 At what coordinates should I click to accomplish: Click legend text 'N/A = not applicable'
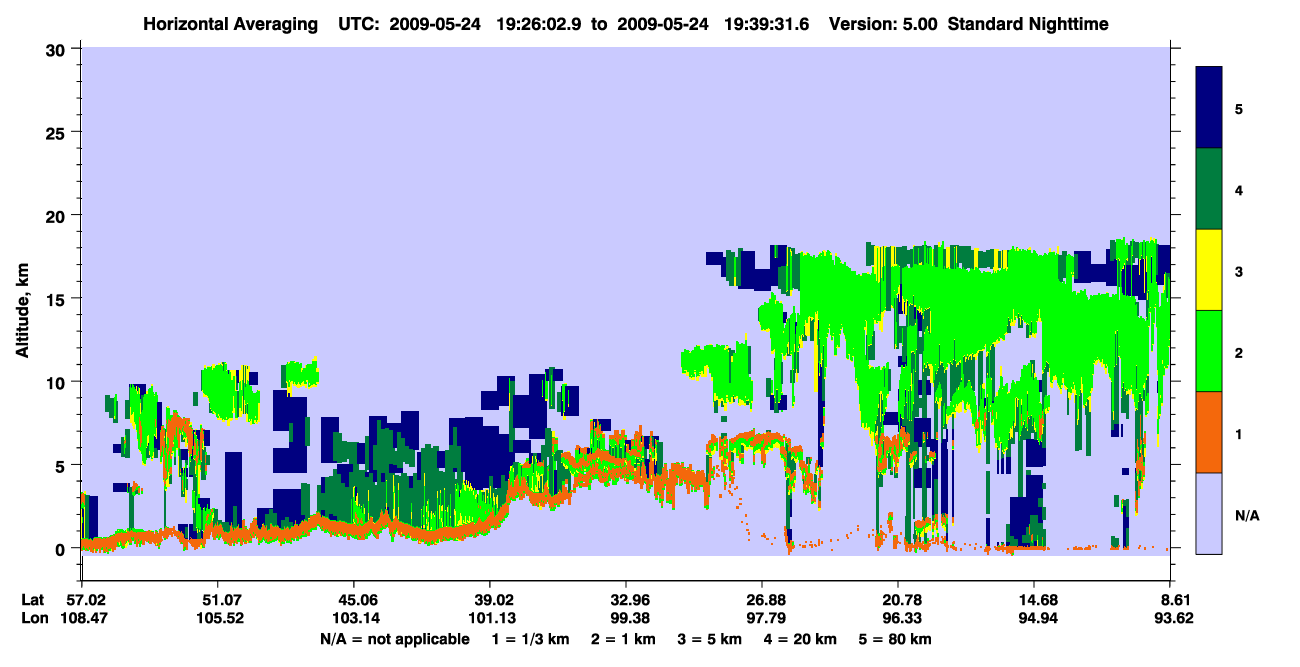tap(395, 639)
